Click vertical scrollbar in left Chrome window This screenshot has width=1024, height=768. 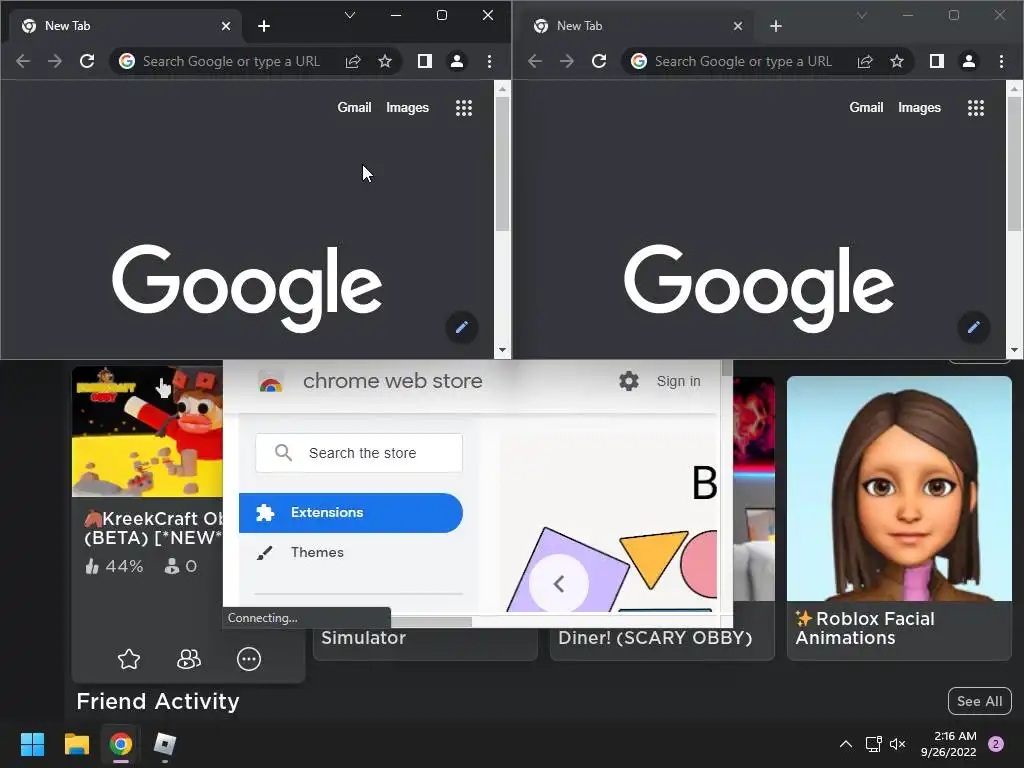coord(502,165)
